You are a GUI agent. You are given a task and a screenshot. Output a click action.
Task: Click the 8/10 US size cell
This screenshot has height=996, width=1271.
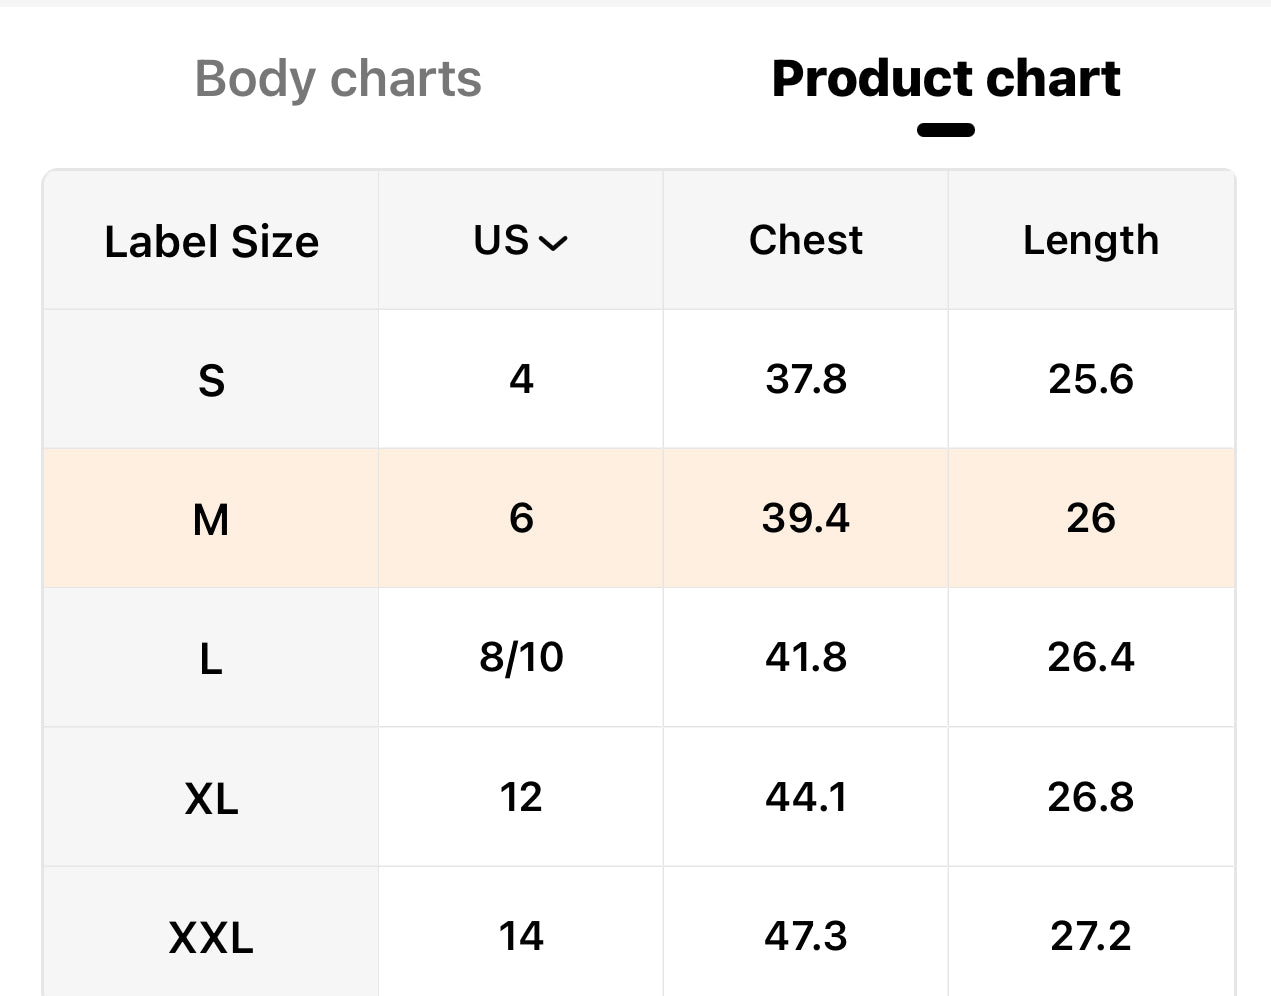click(x=521, y=657)
